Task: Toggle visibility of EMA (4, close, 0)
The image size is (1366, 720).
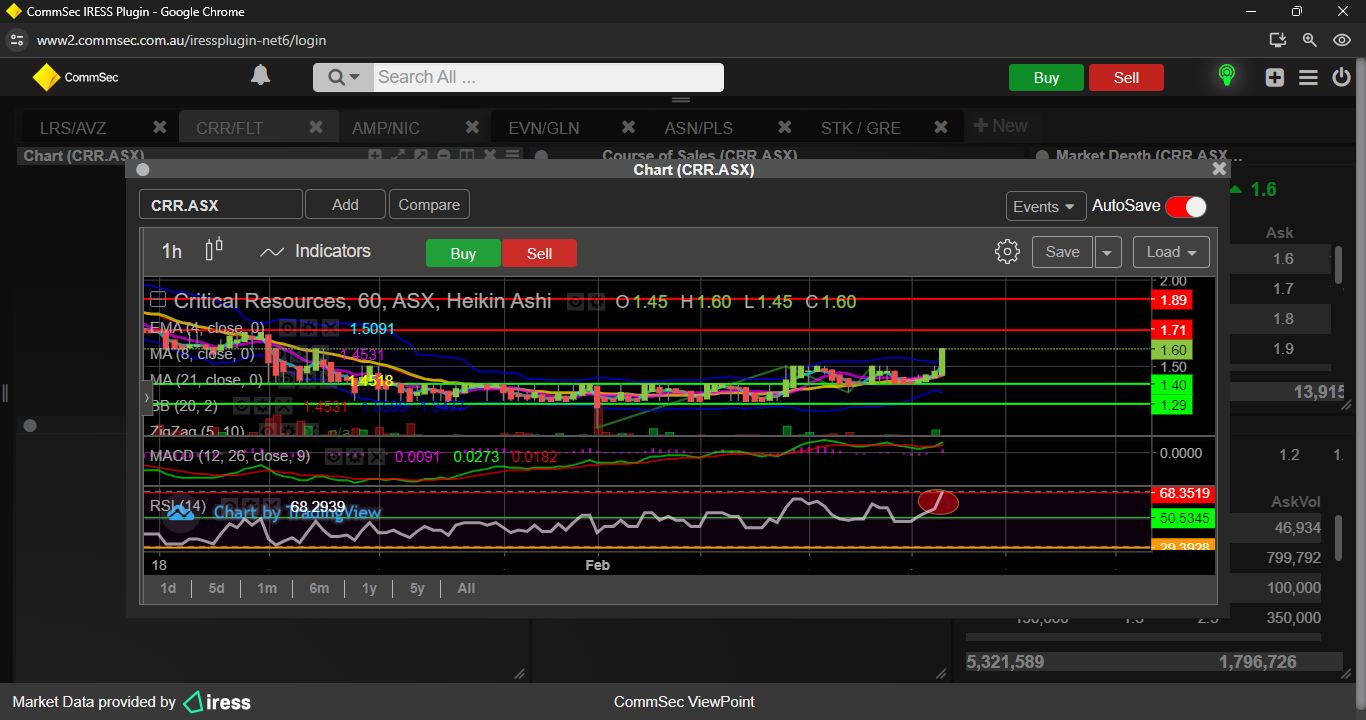Action: 287,328
